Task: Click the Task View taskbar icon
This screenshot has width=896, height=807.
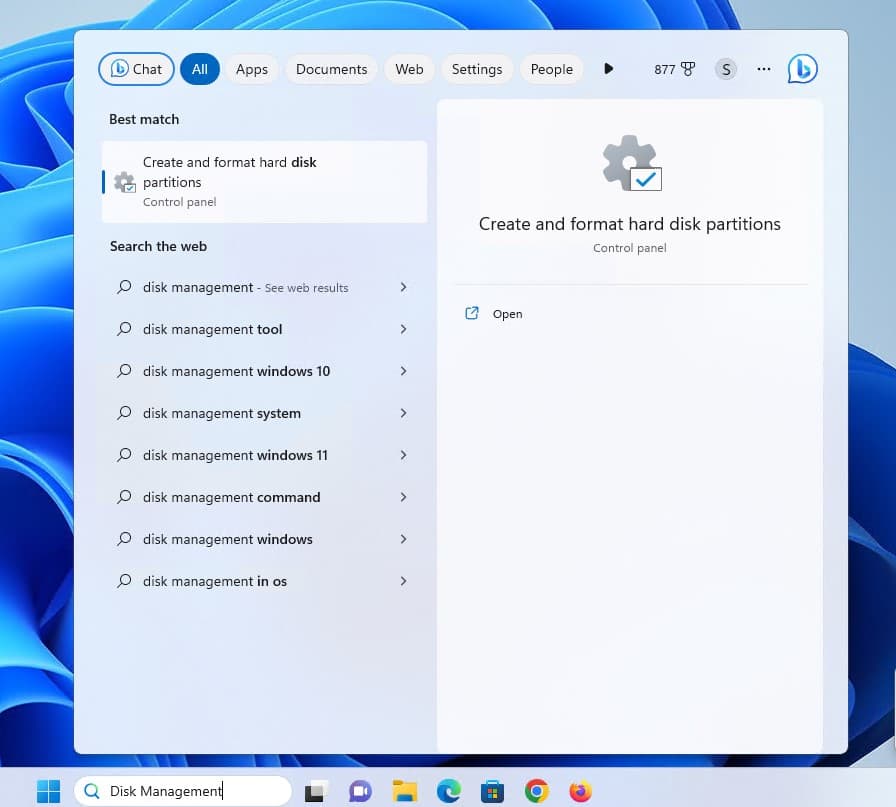Action: coord(316,791)
